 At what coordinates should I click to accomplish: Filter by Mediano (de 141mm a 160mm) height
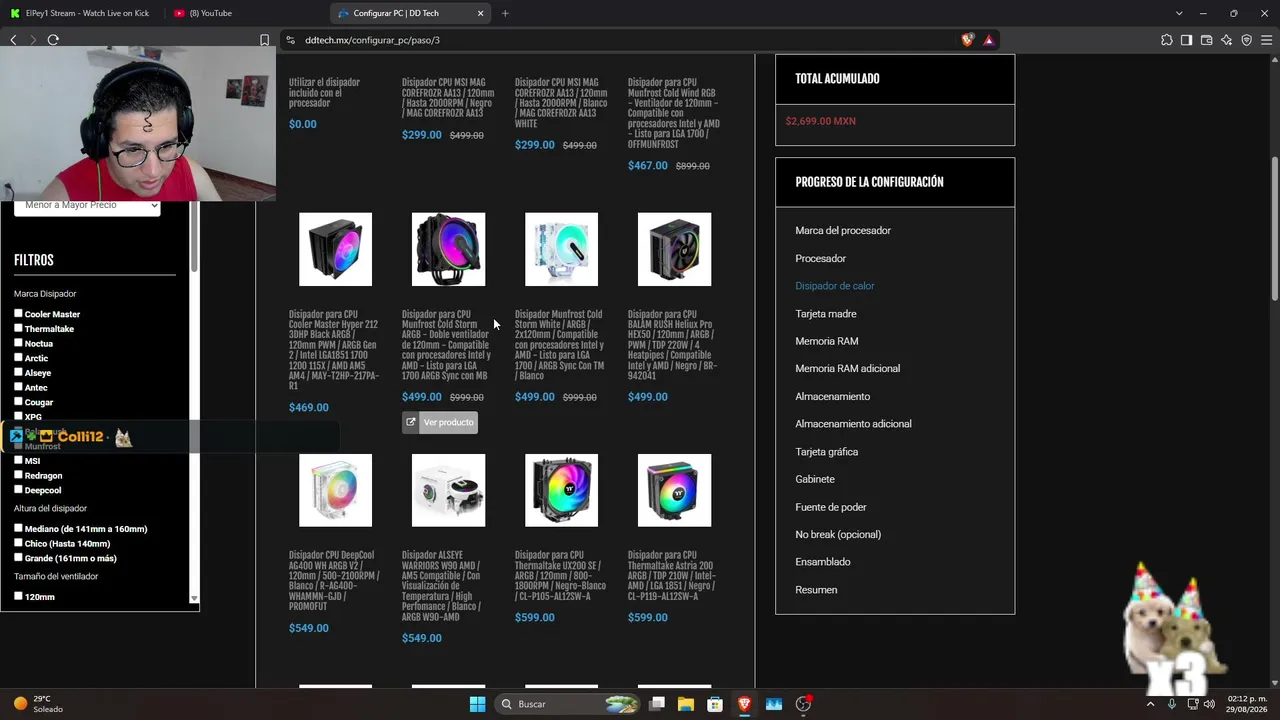point(18,528)
